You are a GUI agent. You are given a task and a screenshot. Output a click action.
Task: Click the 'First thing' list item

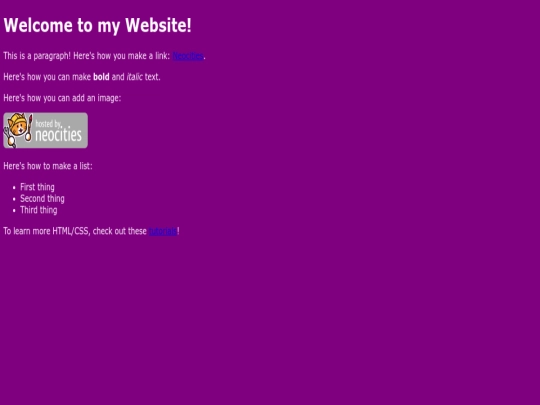(x=37, y=187)
